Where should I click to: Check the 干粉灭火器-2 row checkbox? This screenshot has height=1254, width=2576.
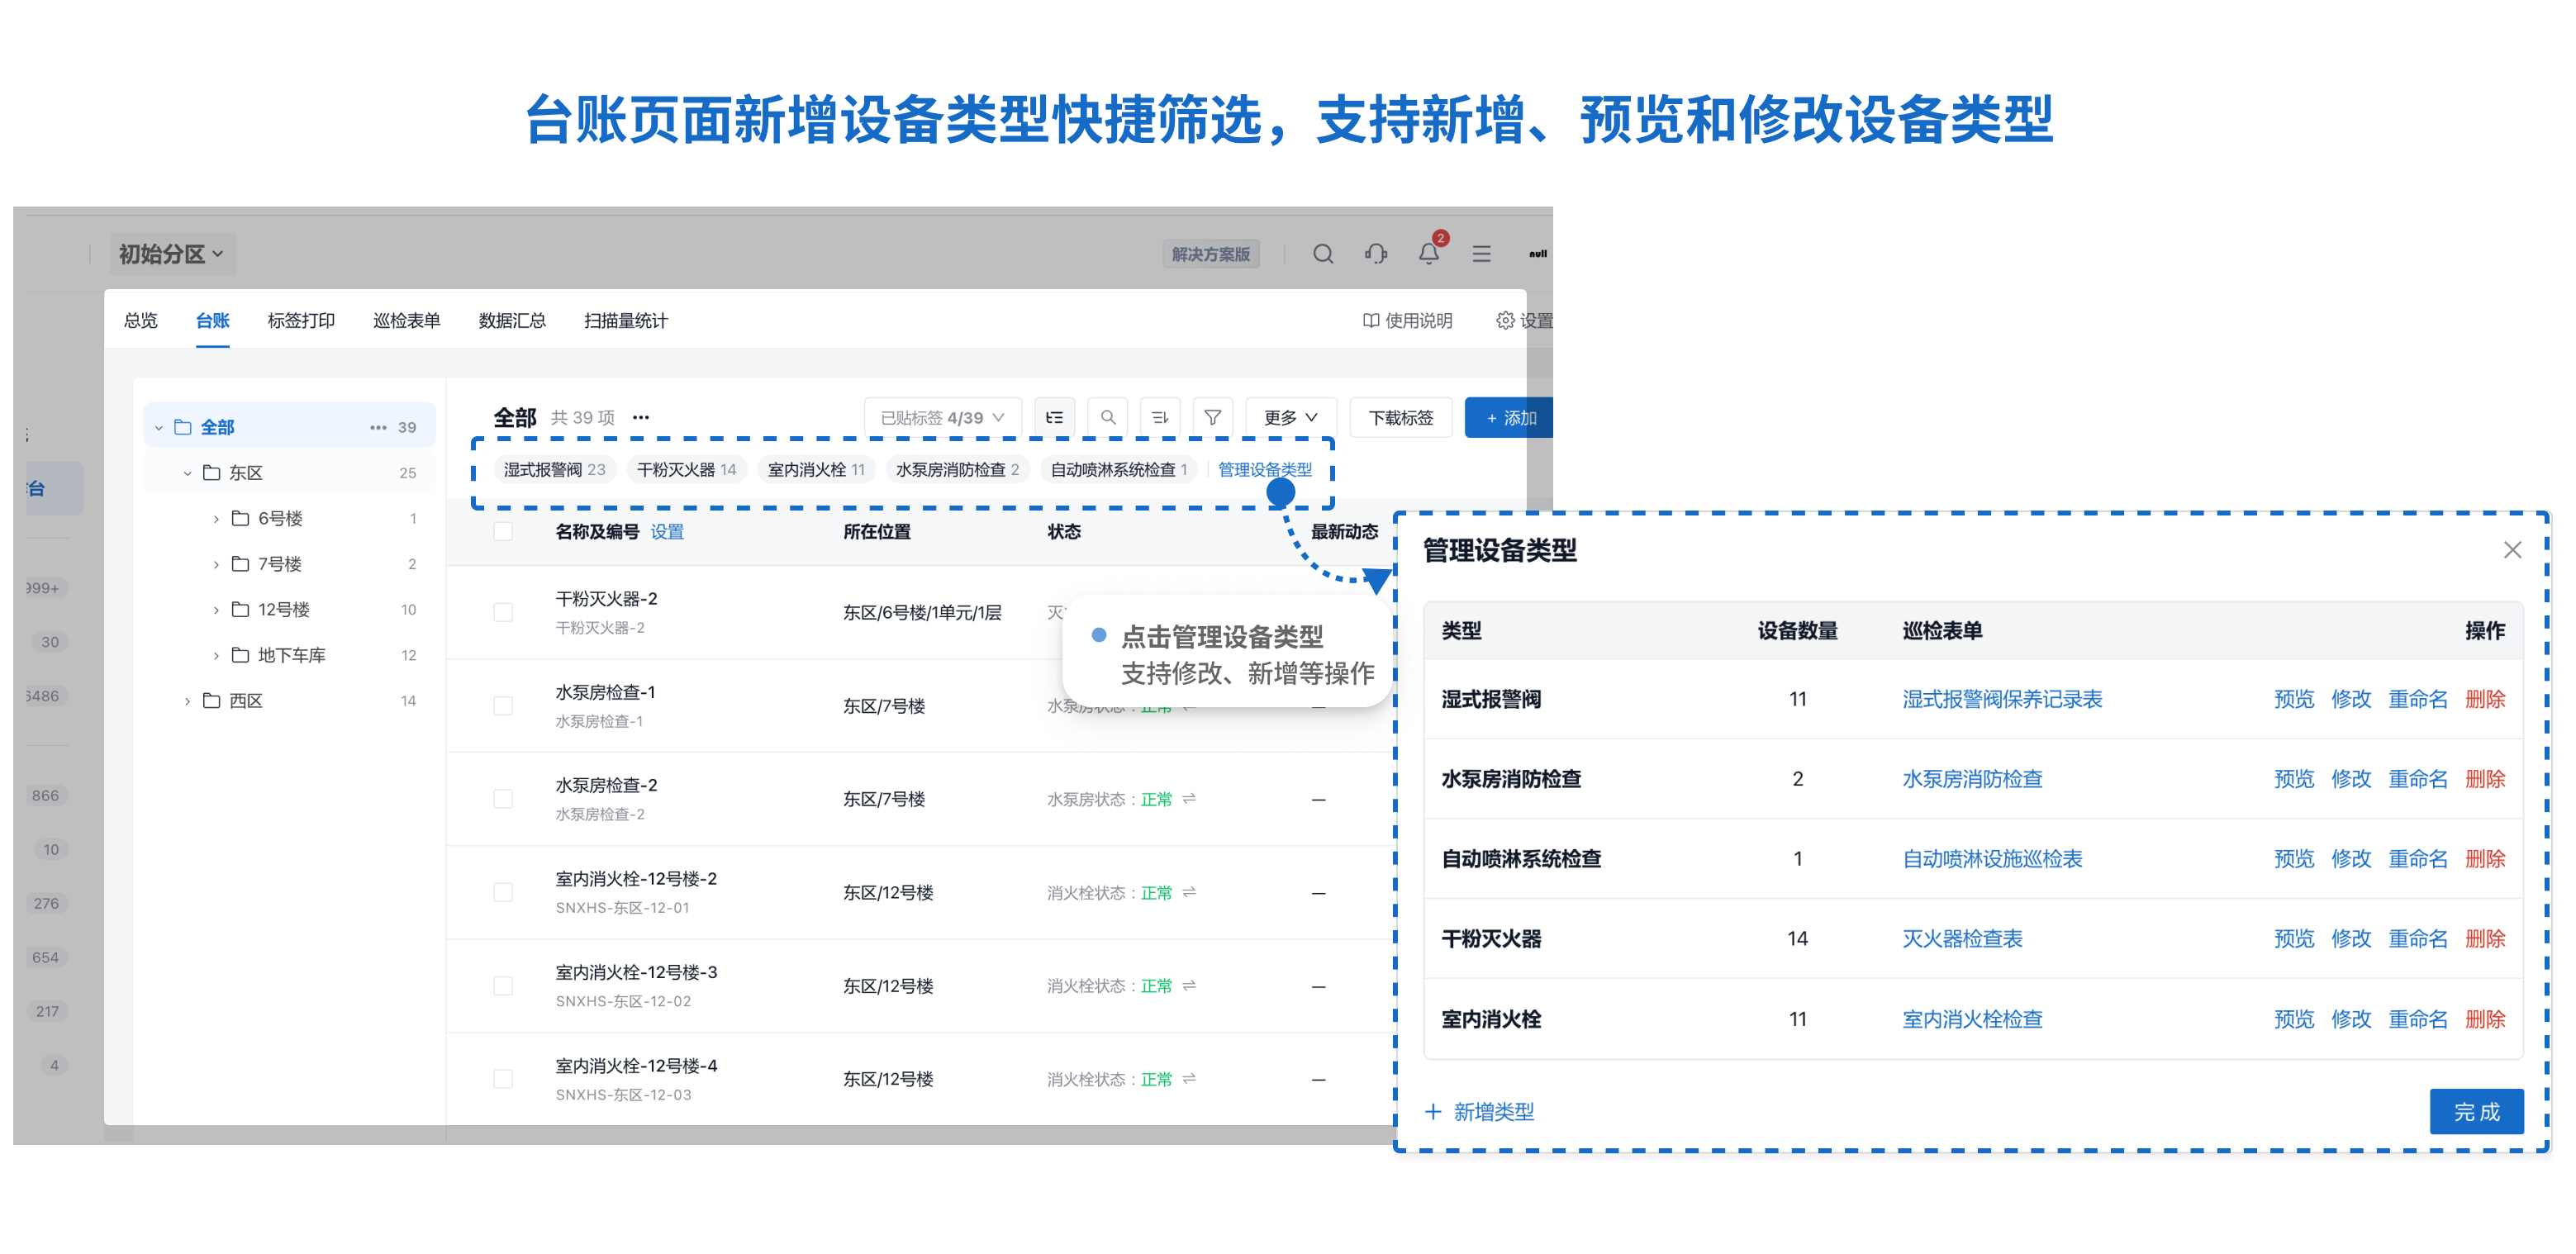[503, 613]
